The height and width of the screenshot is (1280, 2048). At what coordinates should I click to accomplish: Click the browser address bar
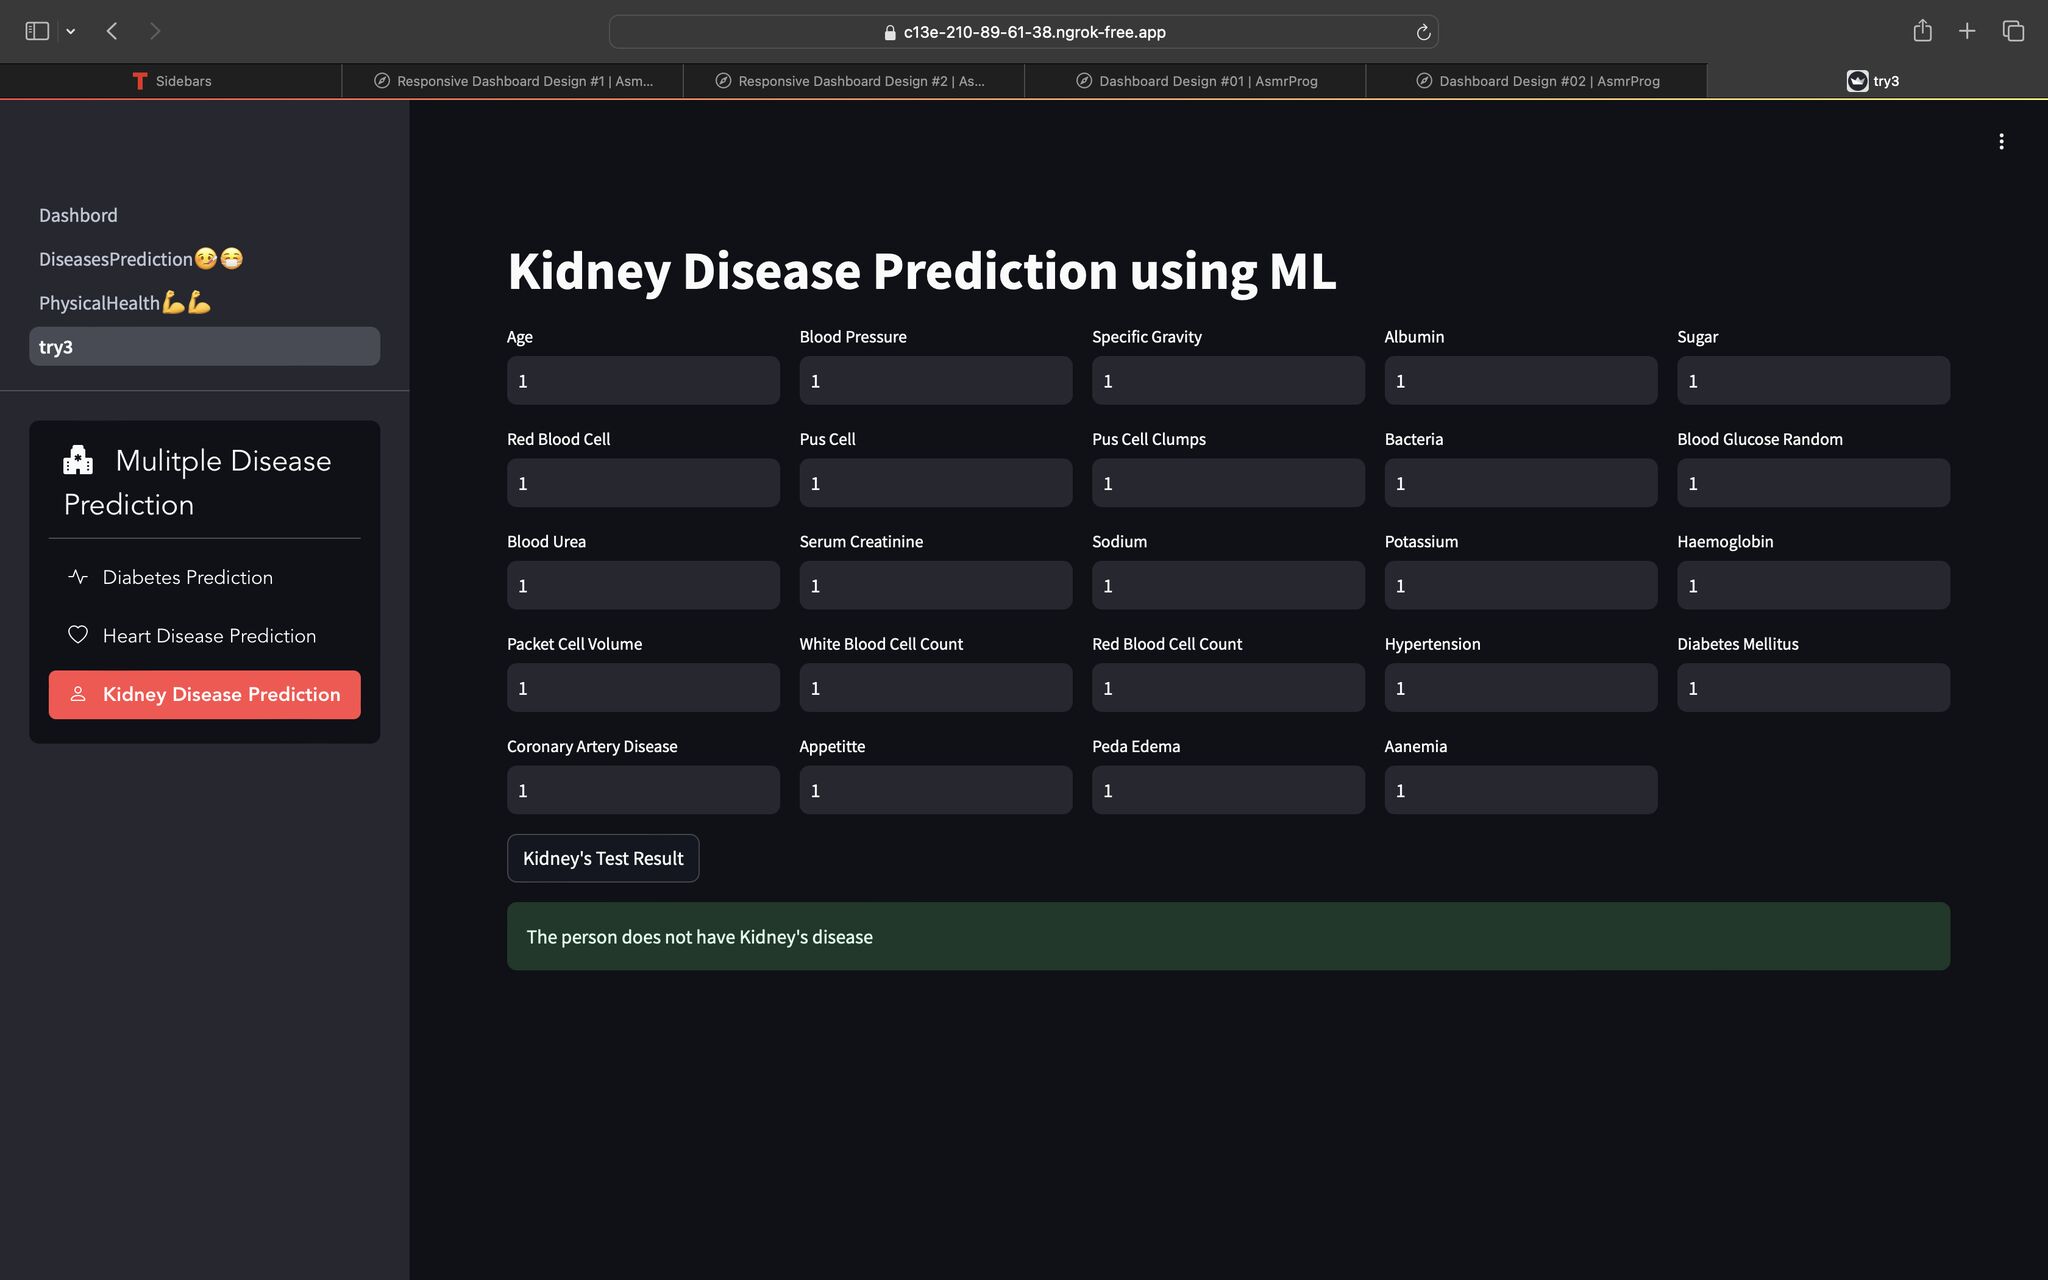[x=1023, y=32]
